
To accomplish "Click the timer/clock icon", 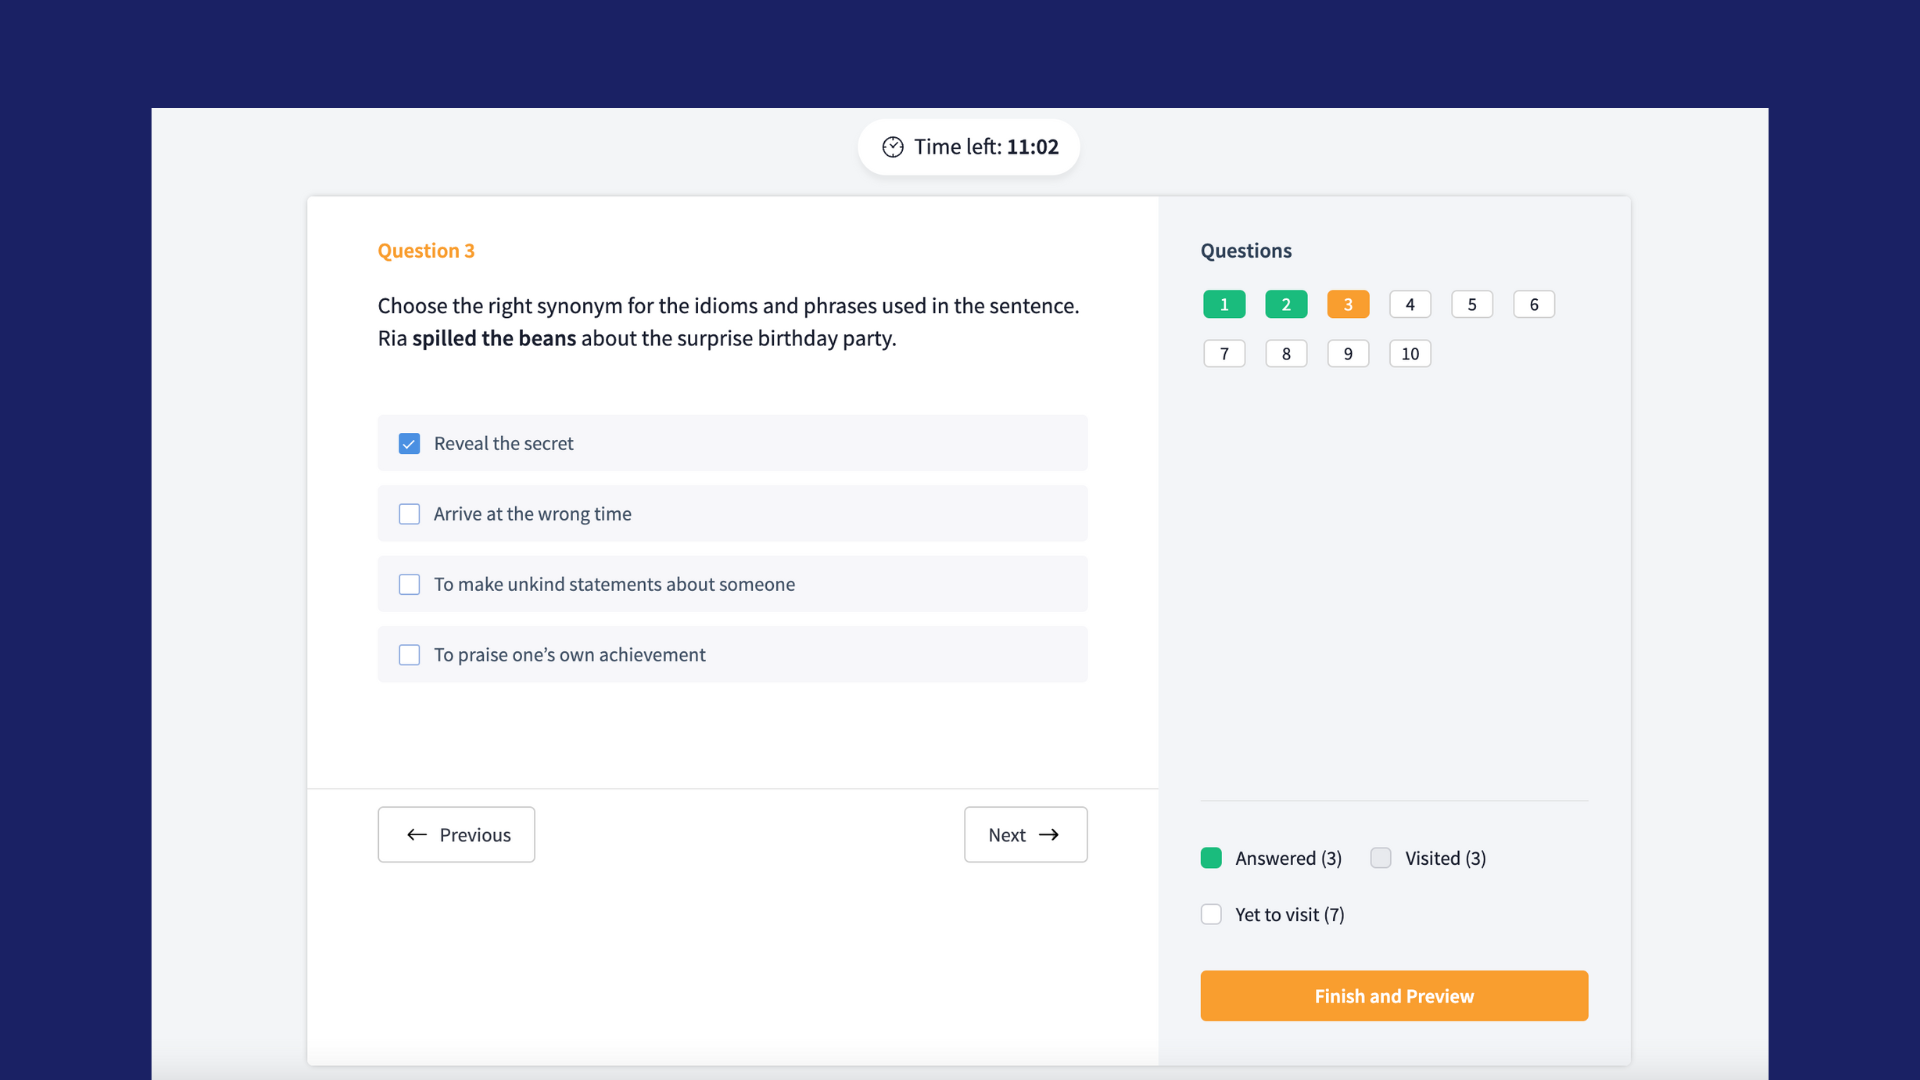I will click(891, 146).
